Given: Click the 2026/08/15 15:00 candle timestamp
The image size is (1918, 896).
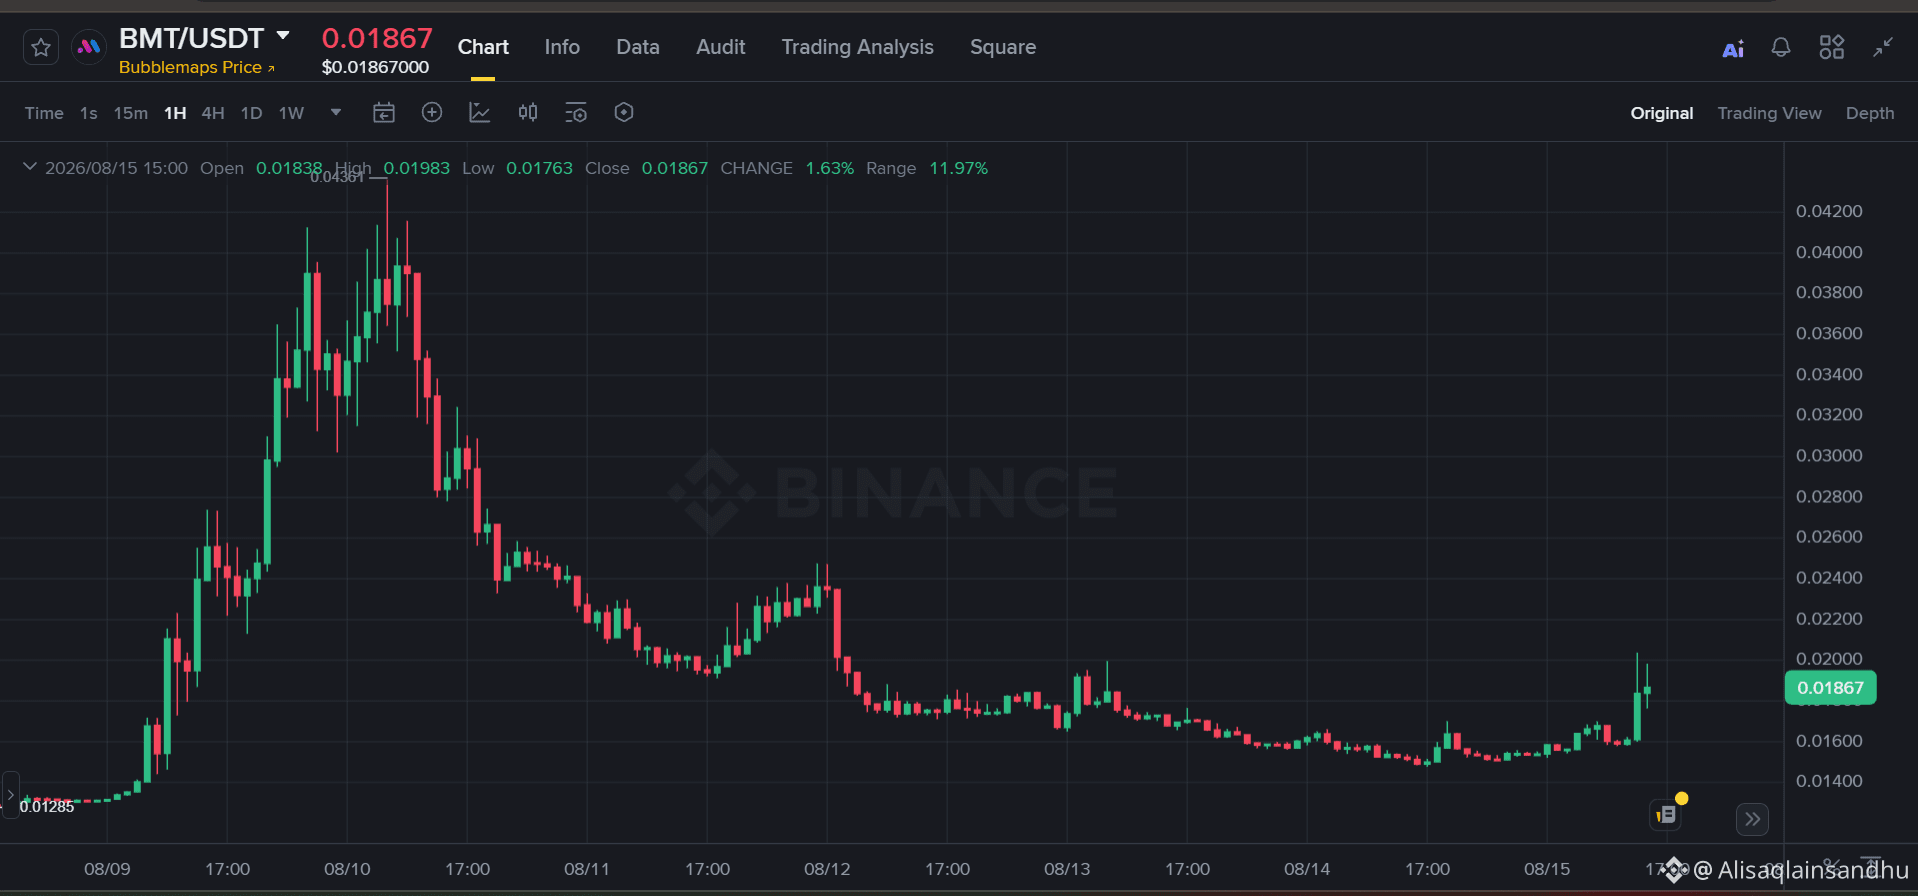Looking at the screenshot, I should [x=116, y=168].
